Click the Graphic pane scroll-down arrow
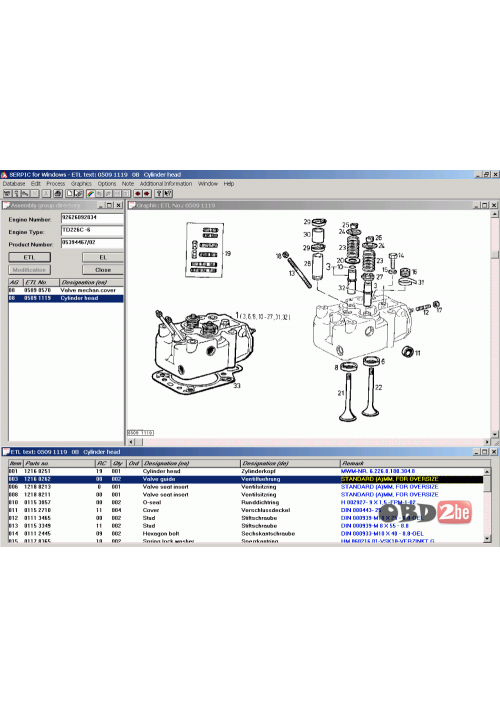 pos(495,434)
